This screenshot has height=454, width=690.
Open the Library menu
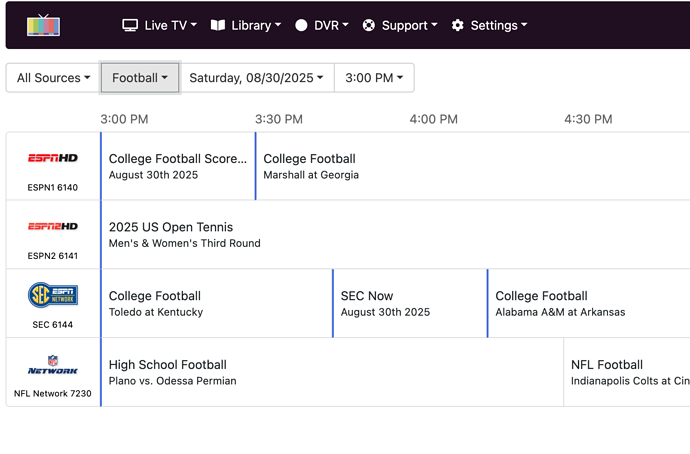pos(245,25)
